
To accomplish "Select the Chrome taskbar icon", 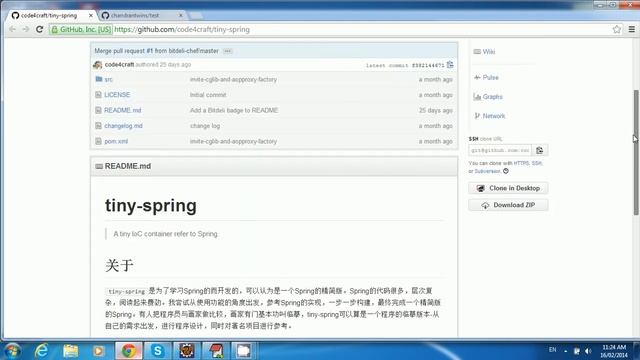I will coord(129,351).
